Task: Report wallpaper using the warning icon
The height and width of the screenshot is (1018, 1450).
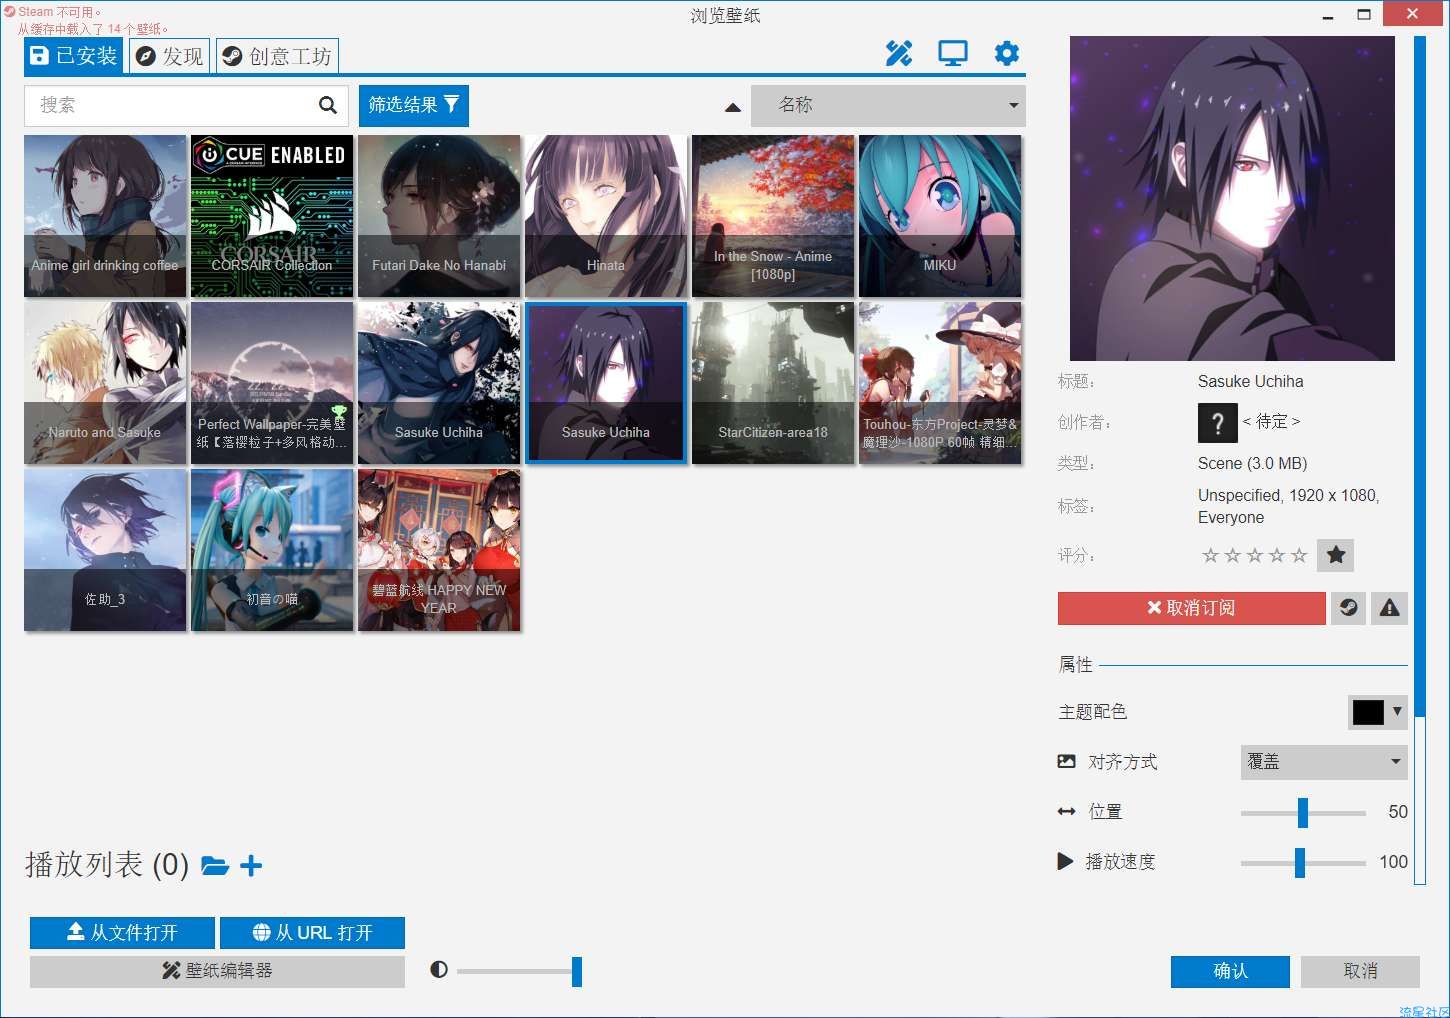Action: pyautogui.click(x=1390, y=608)
